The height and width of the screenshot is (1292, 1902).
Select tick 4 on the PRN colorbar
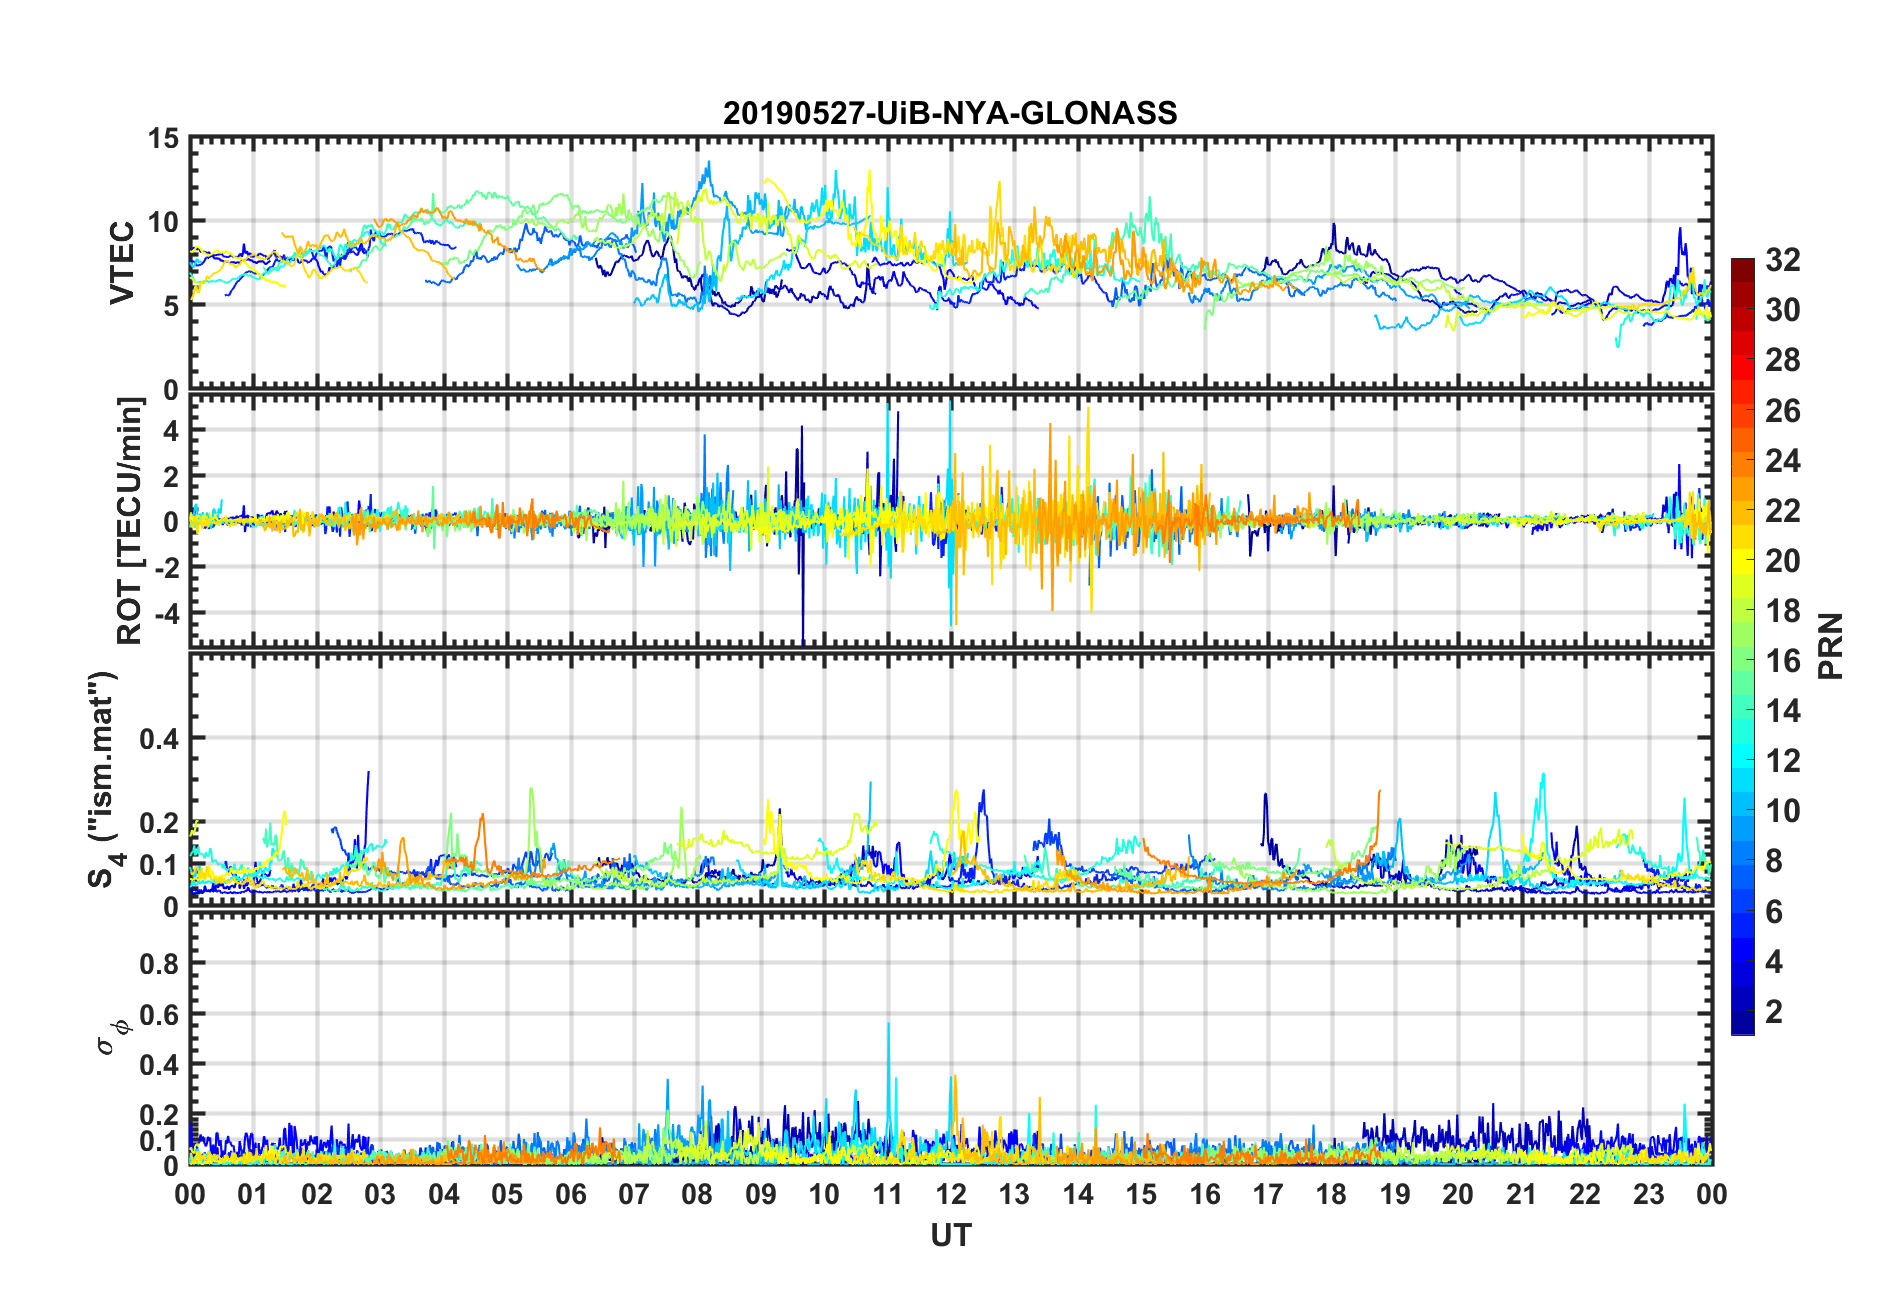point(1774,962)
